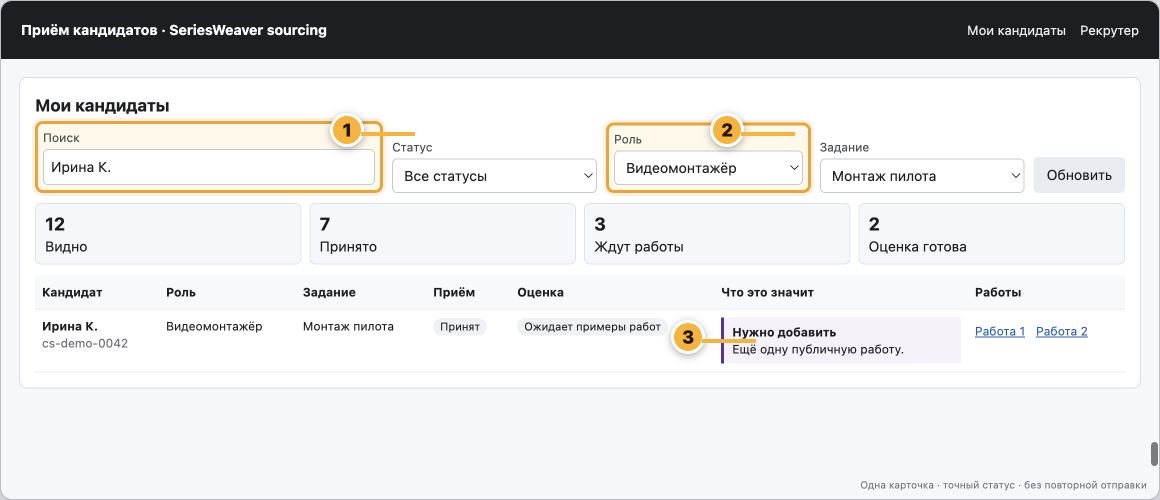
Task: Click the Поиск search field
Action: (x=209, y=167)
